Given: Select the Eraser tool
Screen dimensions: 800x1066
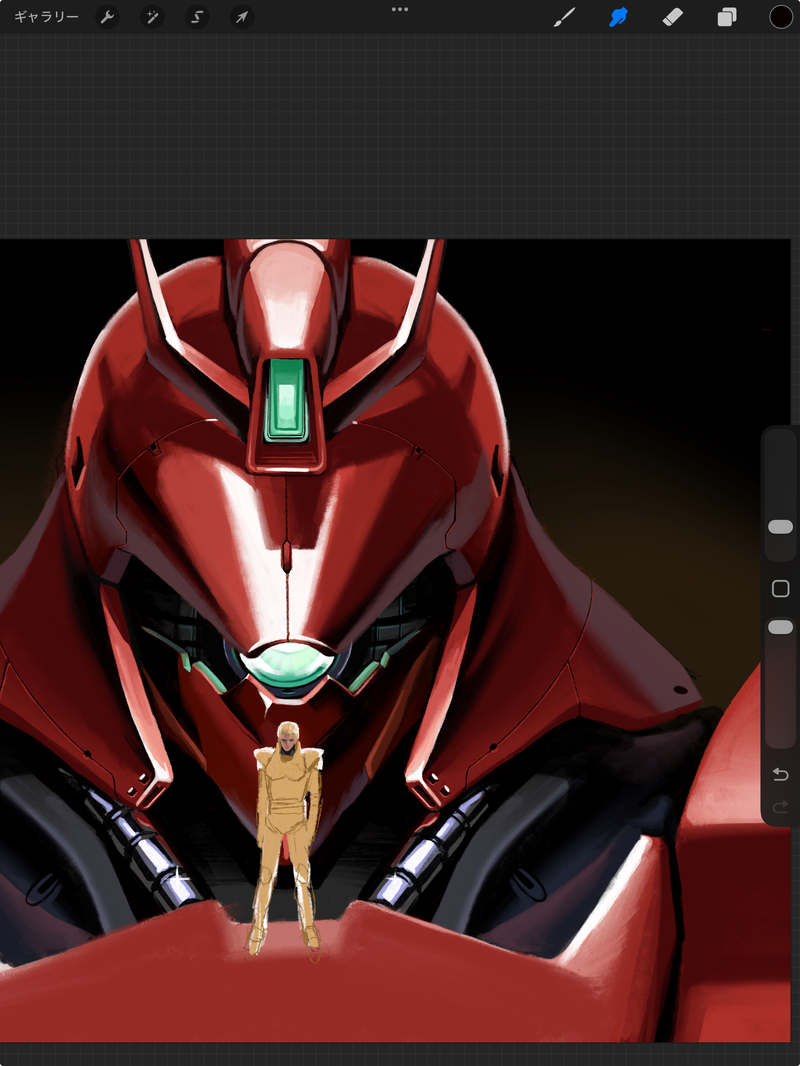Looking at the screenshot, I should point(672,17).
